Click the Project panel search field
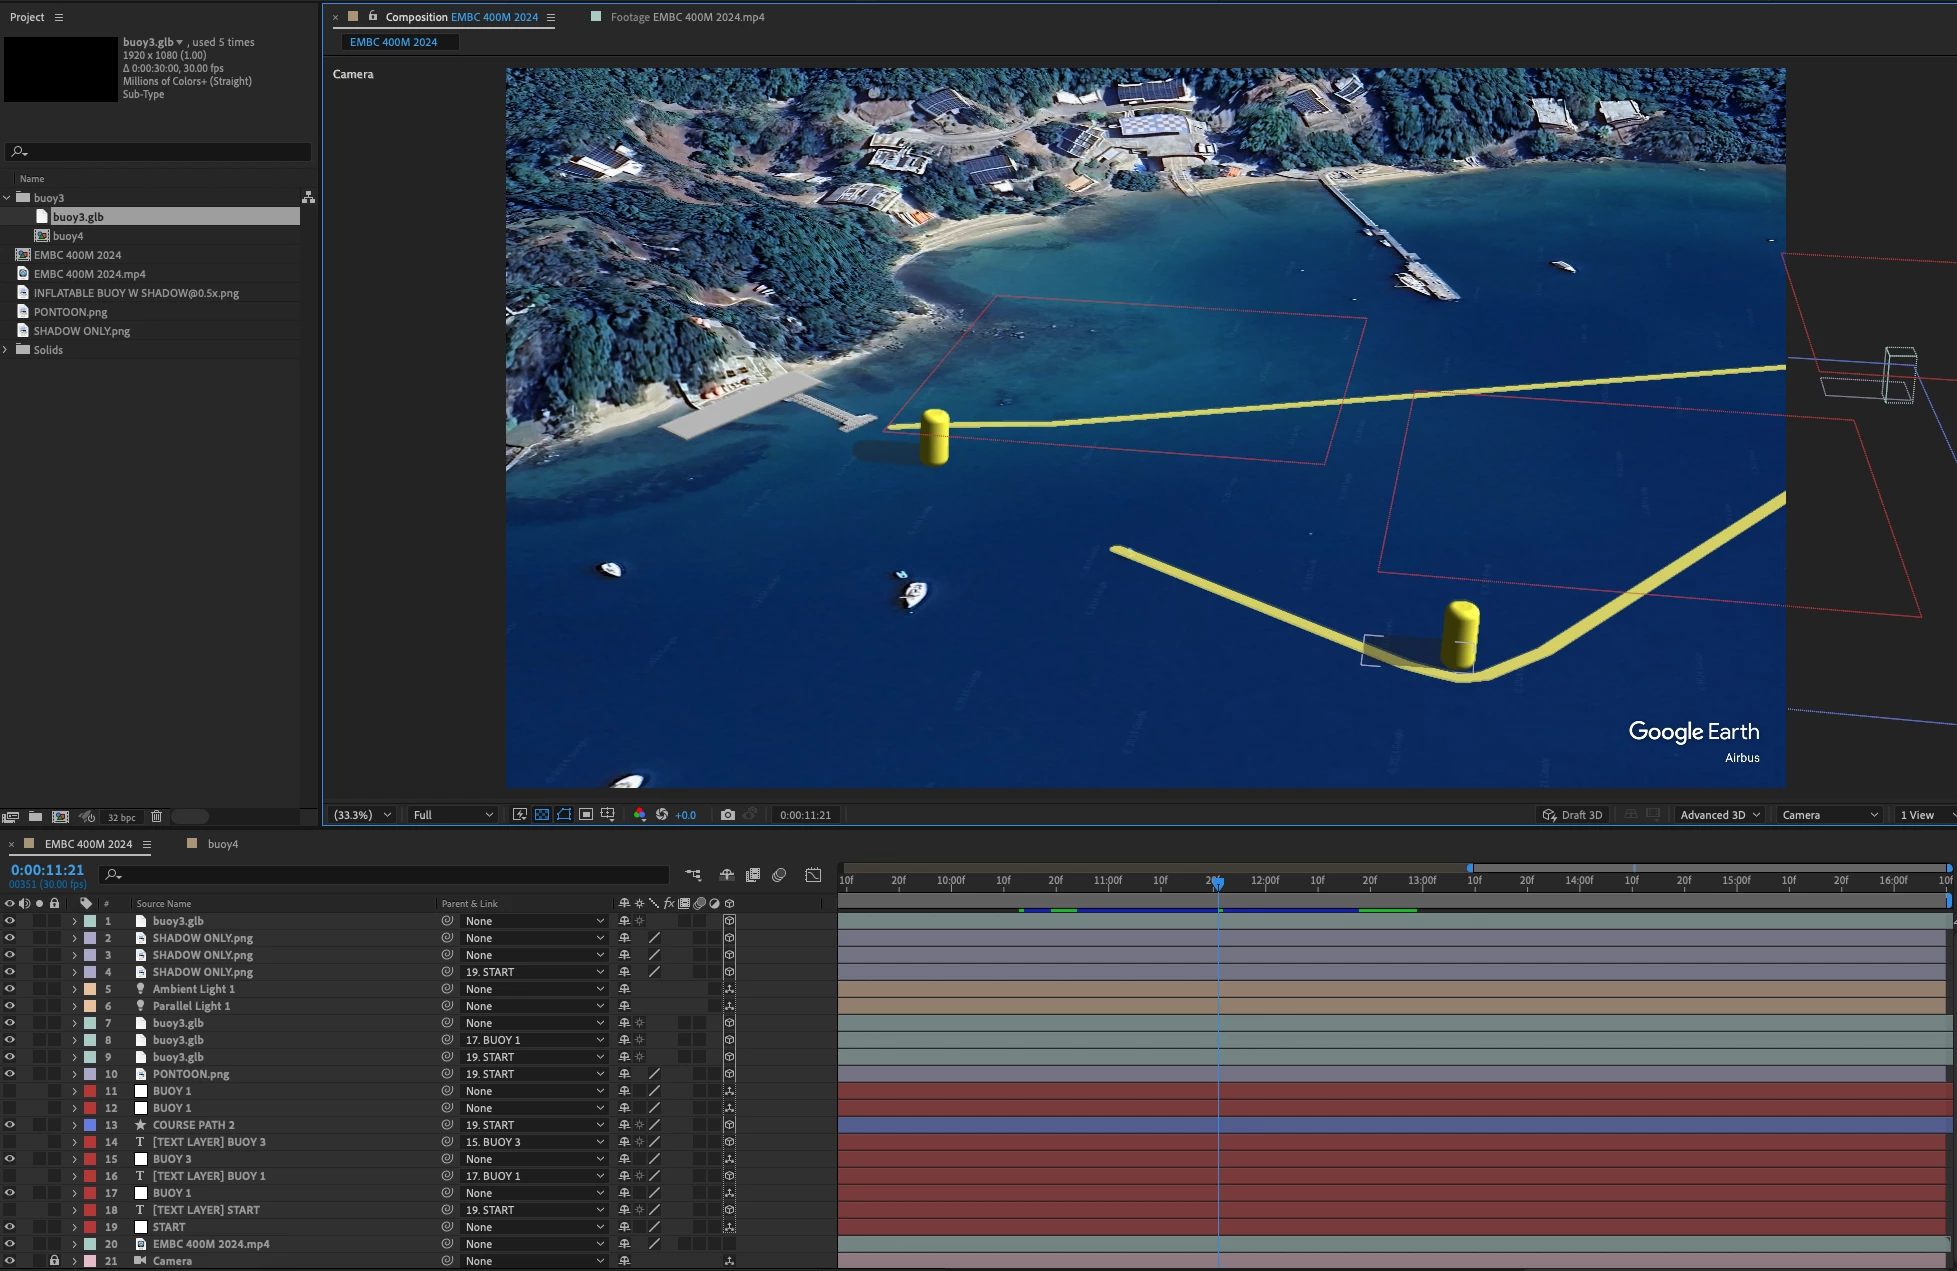1957x1271 pixels. 160,152
